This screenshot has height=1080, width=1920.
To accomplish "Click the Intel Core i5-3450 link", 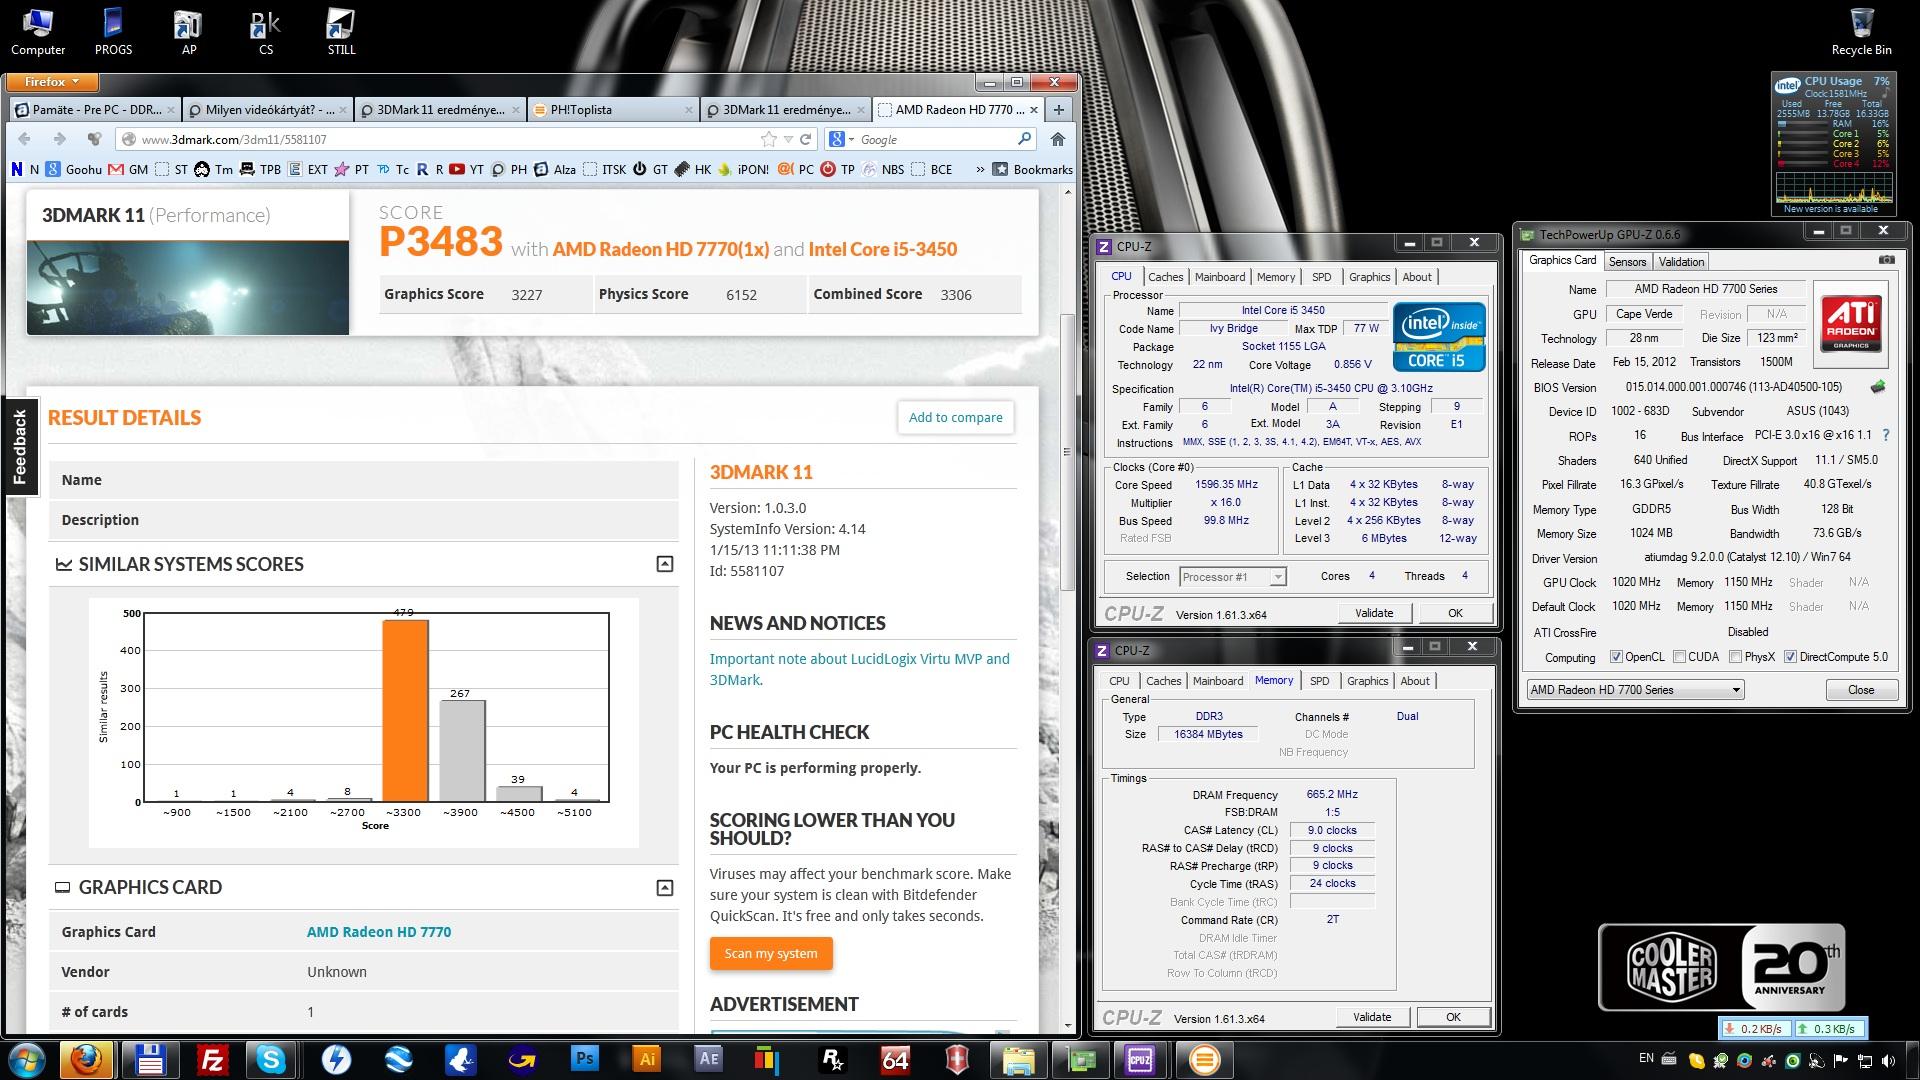I will (882, 249).
